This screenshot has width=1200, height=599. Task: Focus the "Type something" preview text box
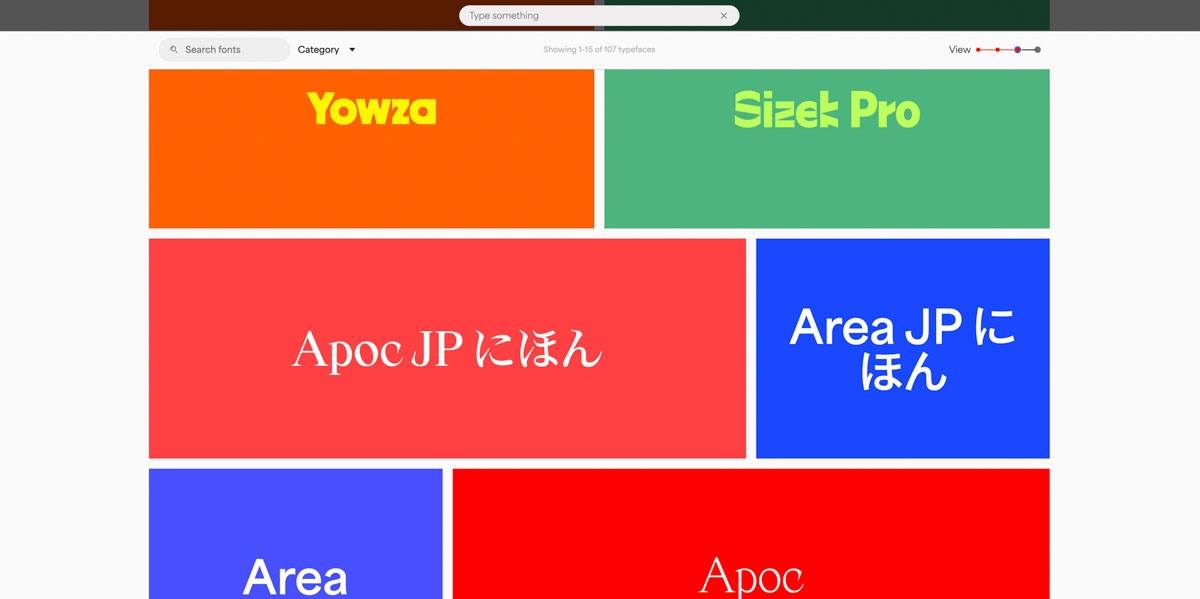coord(590,16)
